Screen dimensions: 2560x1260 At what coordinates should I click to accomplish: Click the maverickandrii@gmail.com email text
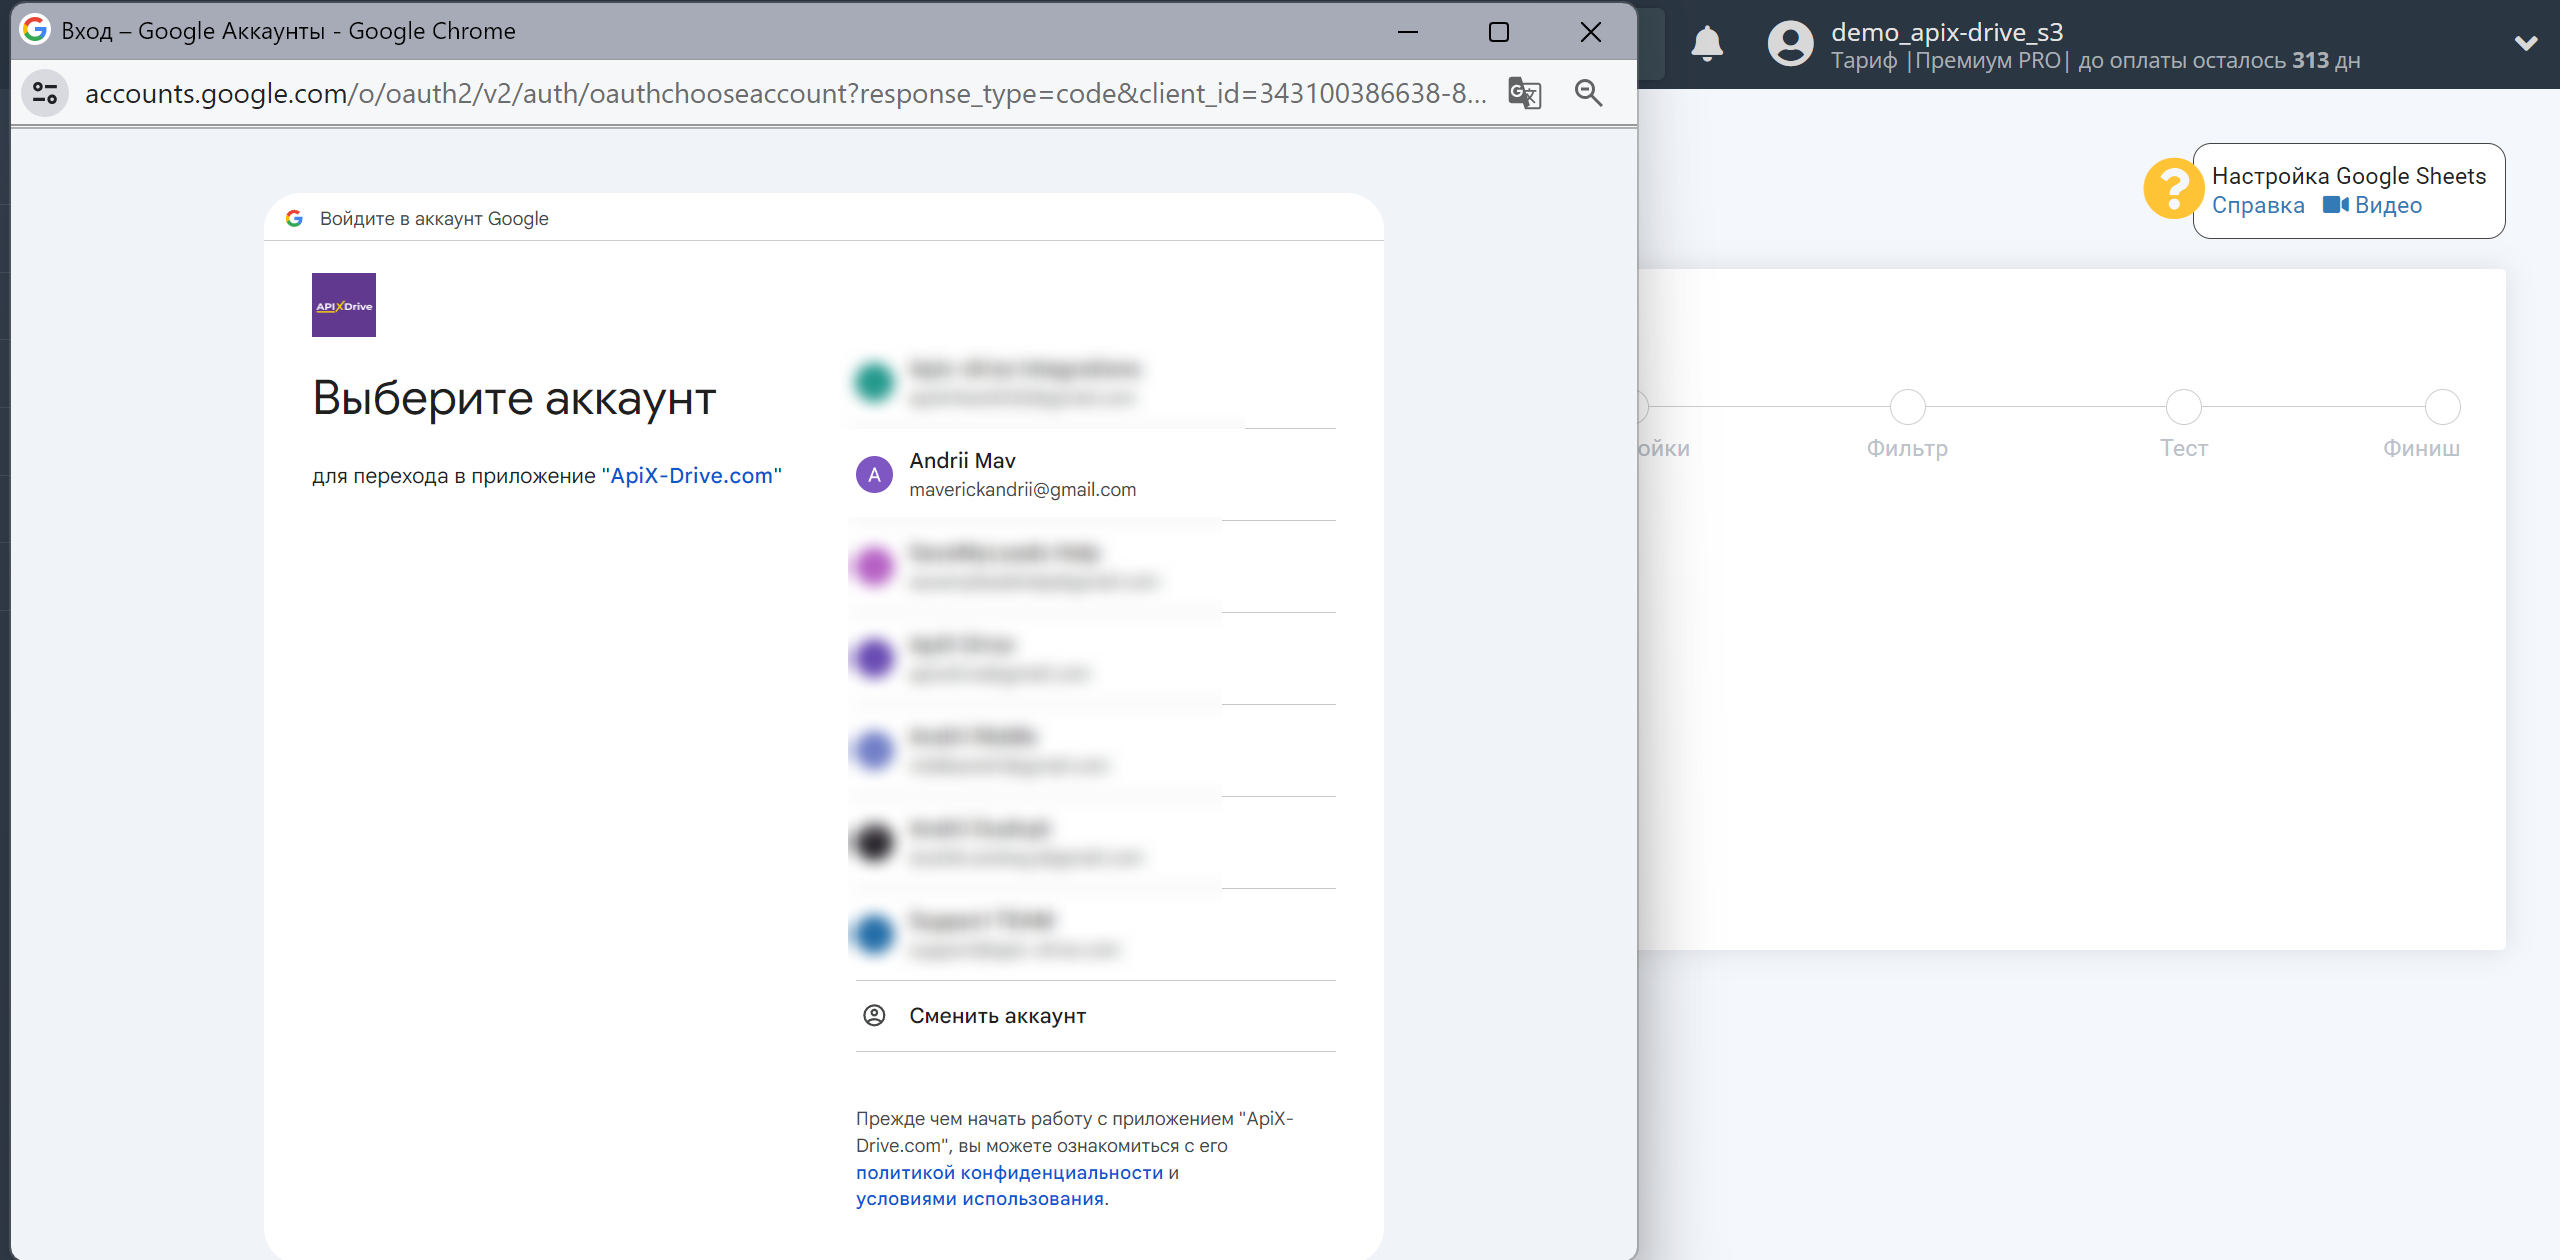pos(1022,489)
